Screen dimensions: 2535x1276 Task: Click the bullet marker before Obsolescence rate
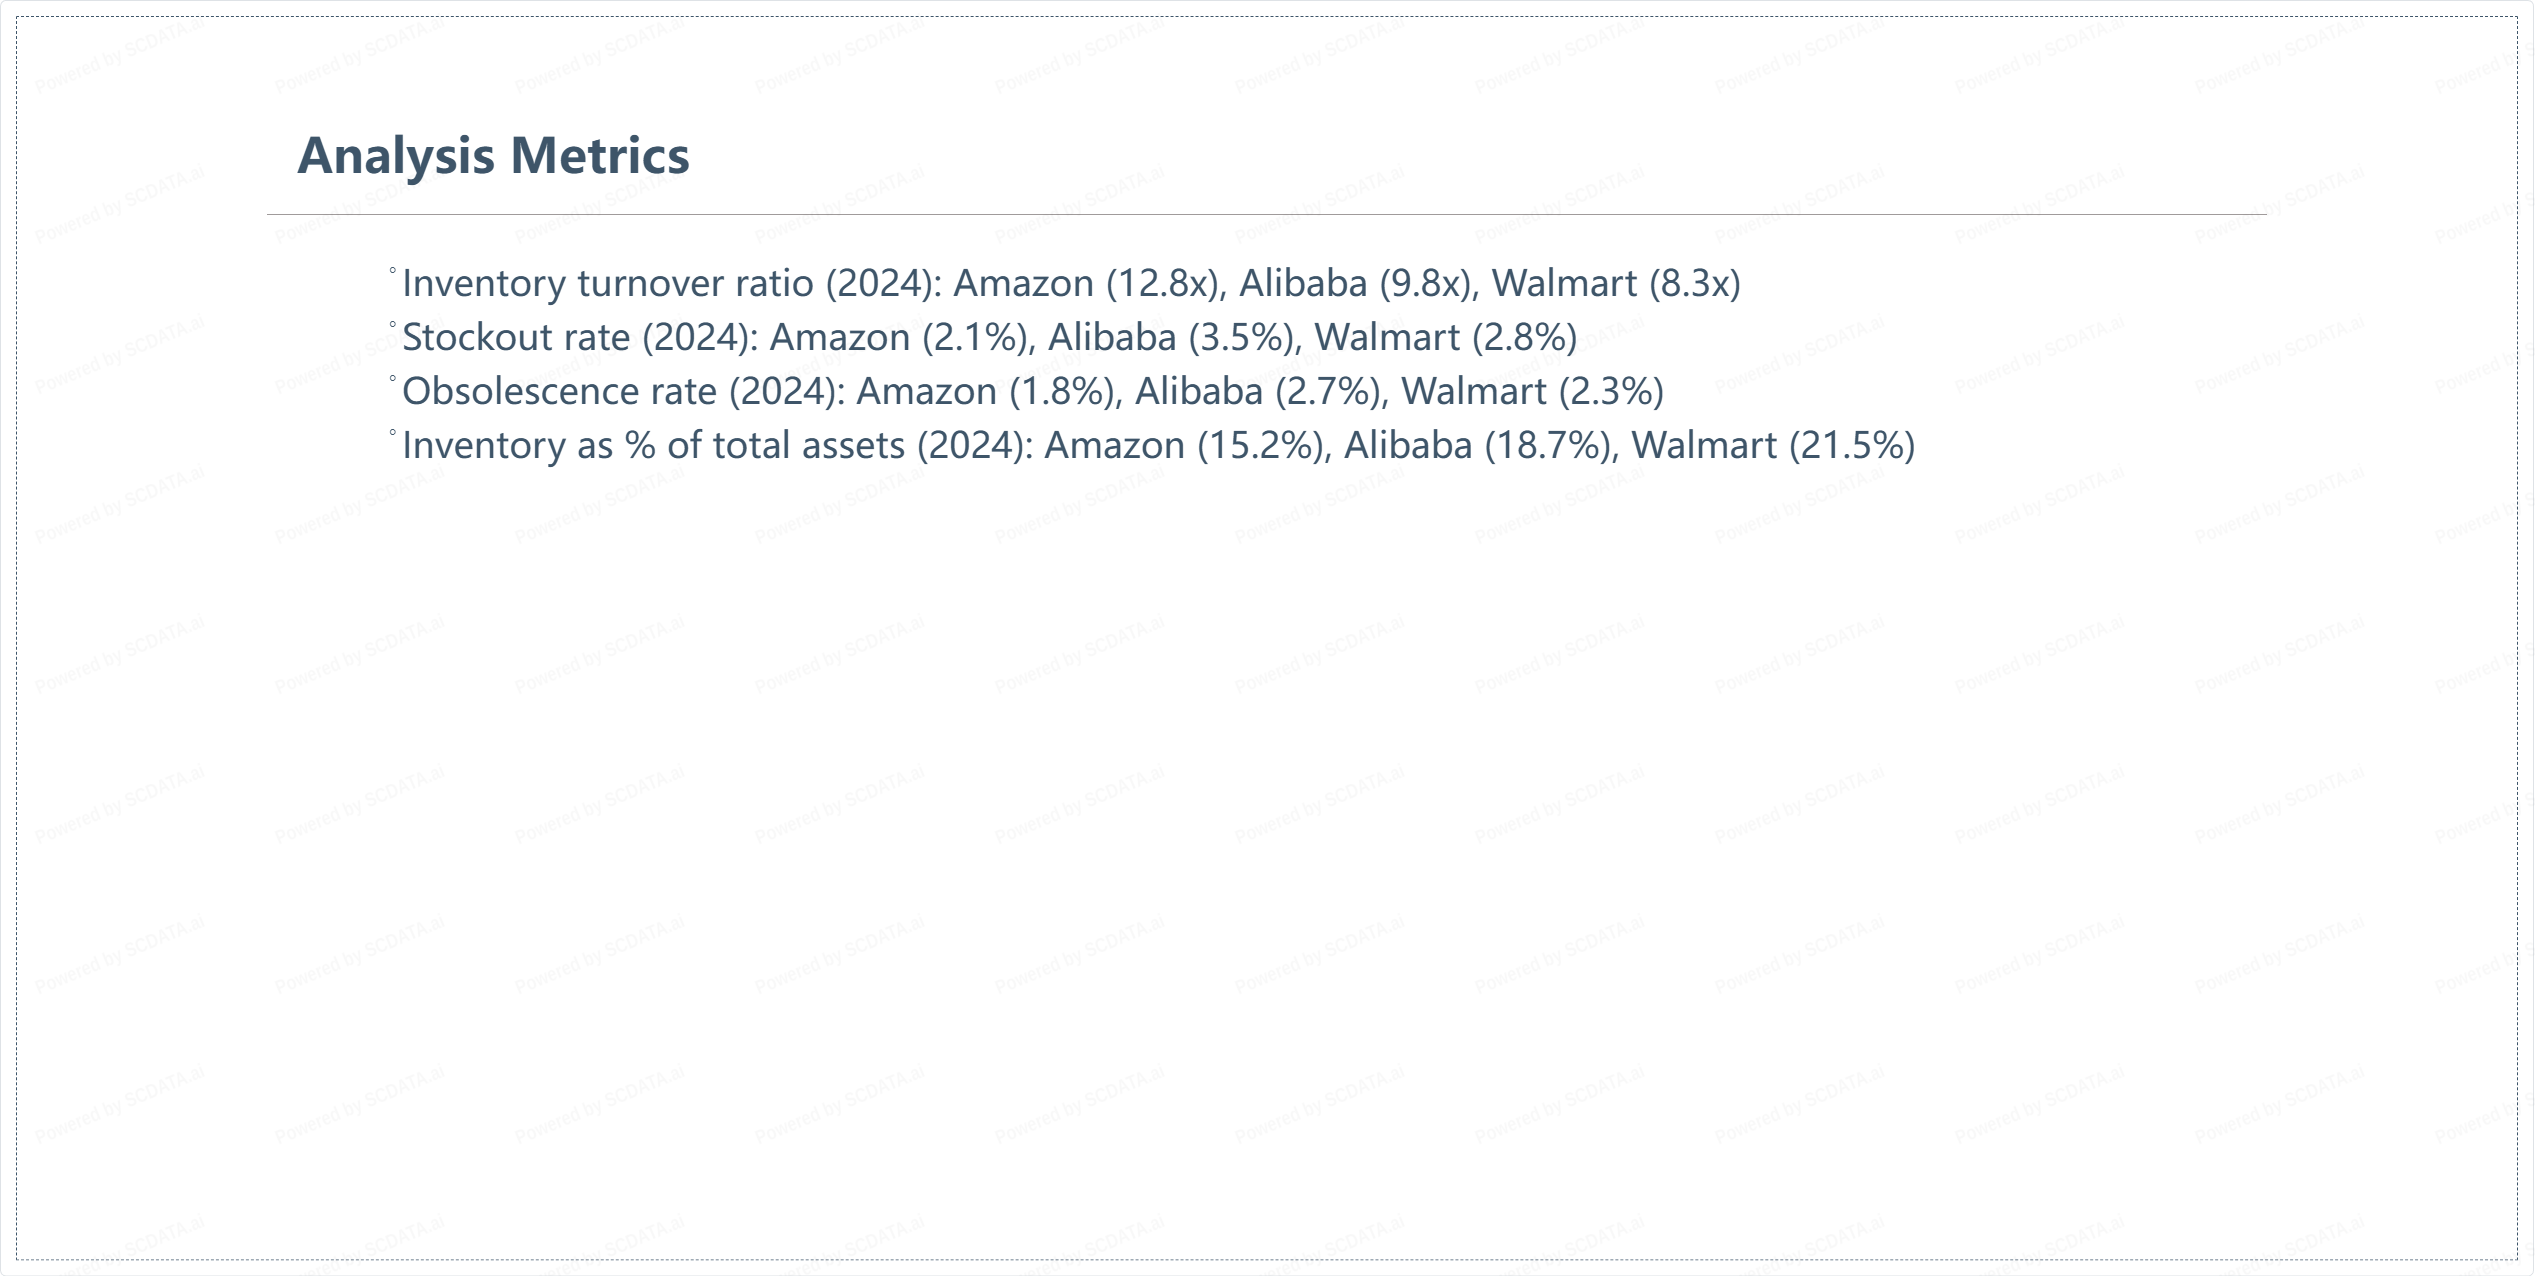pos(393,379)
